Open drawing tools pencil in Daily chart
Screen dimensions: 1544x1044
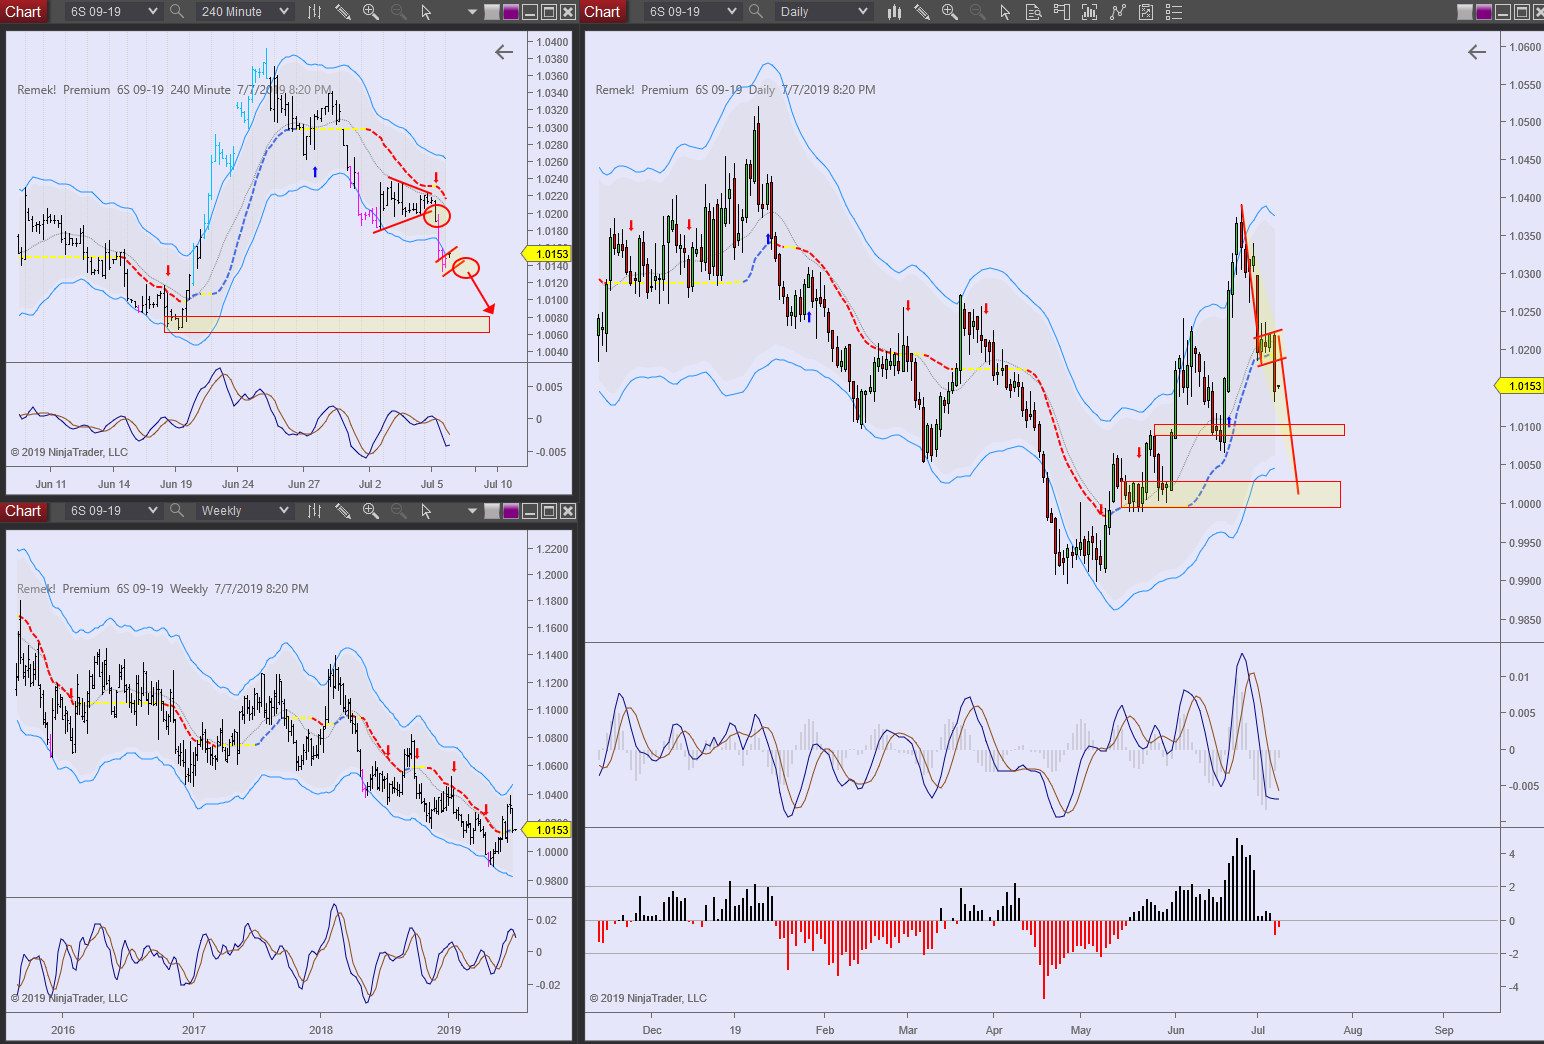coord(922,12)
